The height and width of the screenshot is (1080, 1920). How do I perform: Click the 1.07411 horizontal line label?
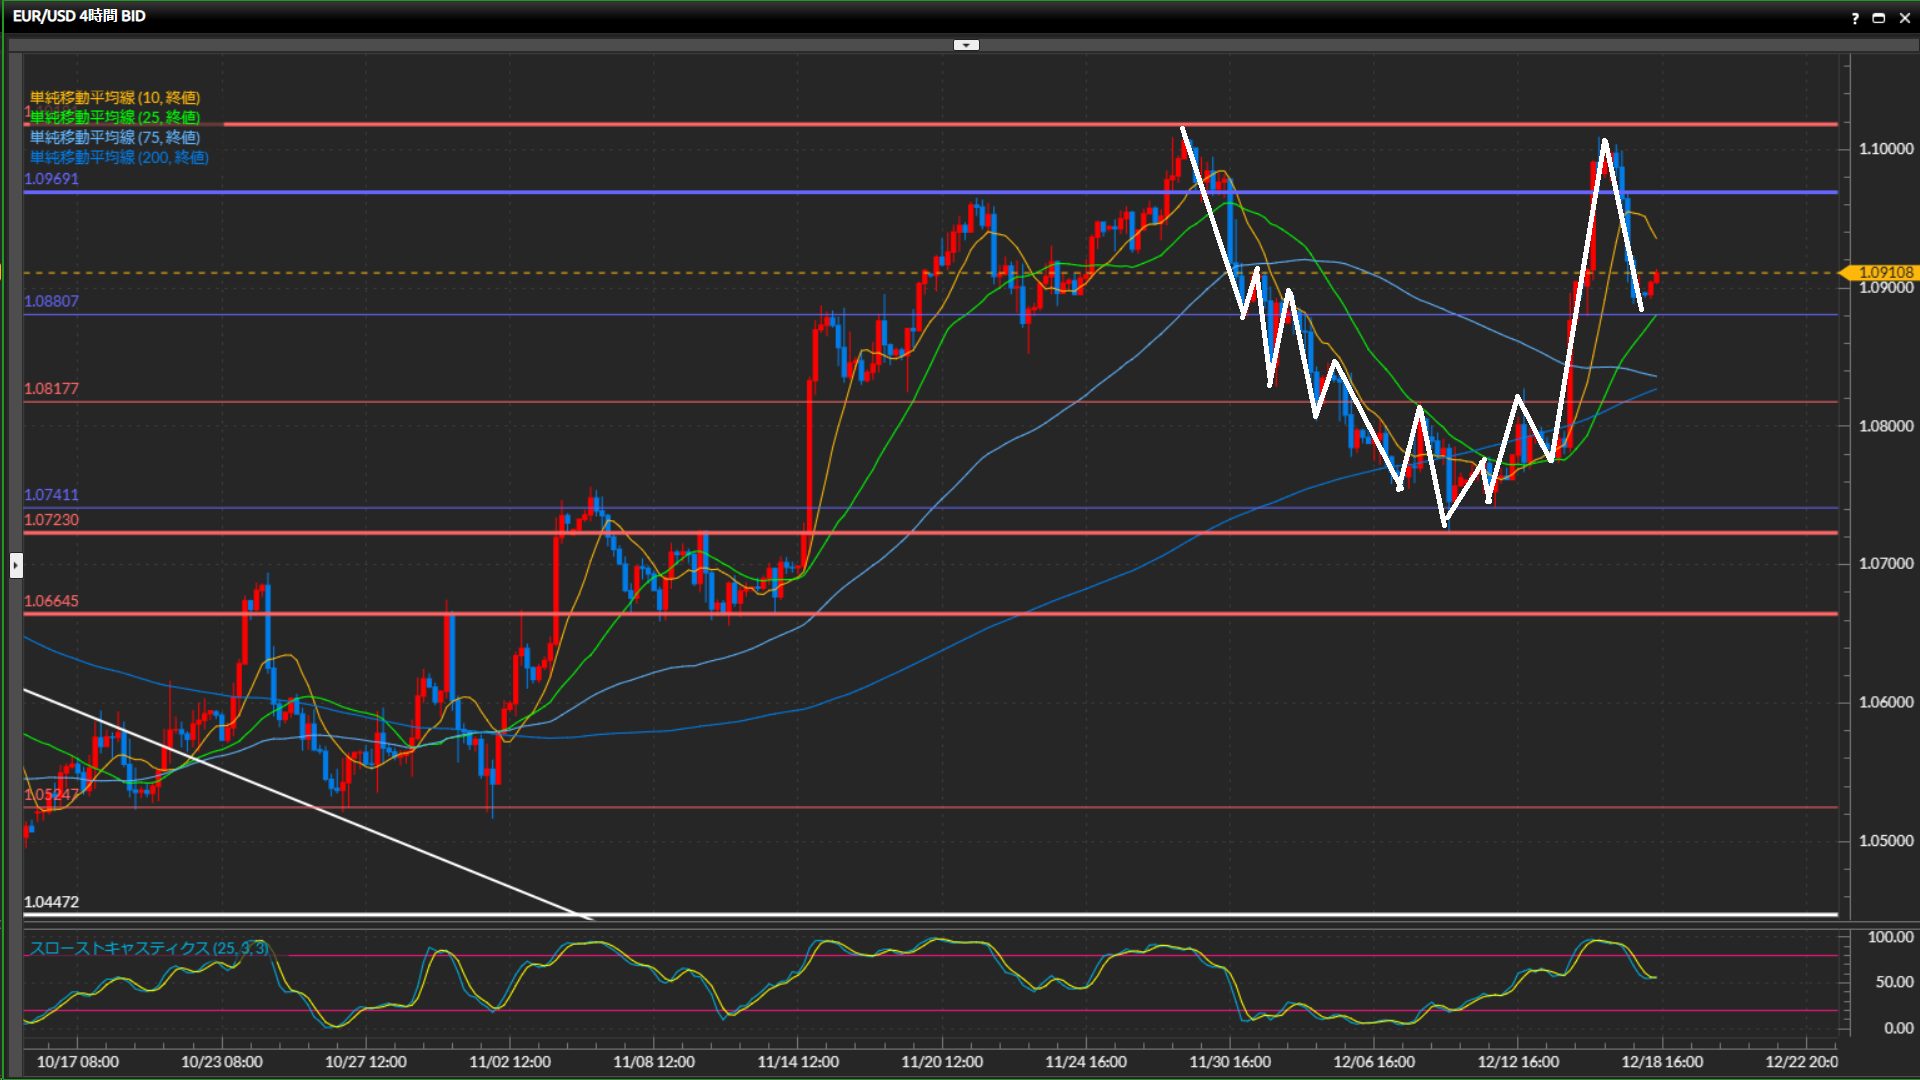click(x=51, y=495)
